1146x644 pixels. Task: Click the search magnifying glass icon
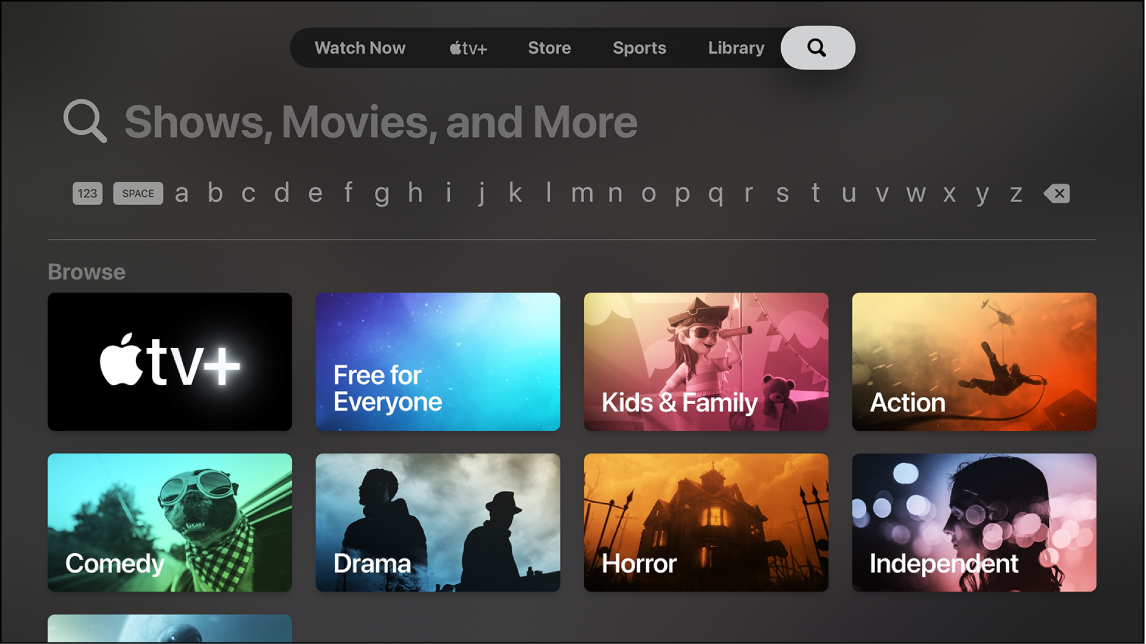pos(817,47)
